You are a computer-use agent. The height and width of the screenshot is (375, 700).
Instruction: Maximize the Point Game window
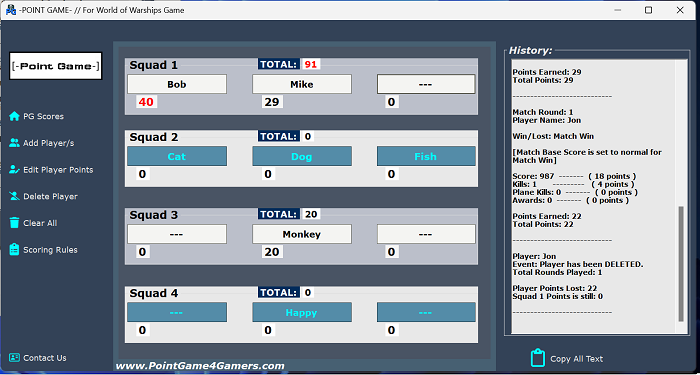(x=649, y=10)
